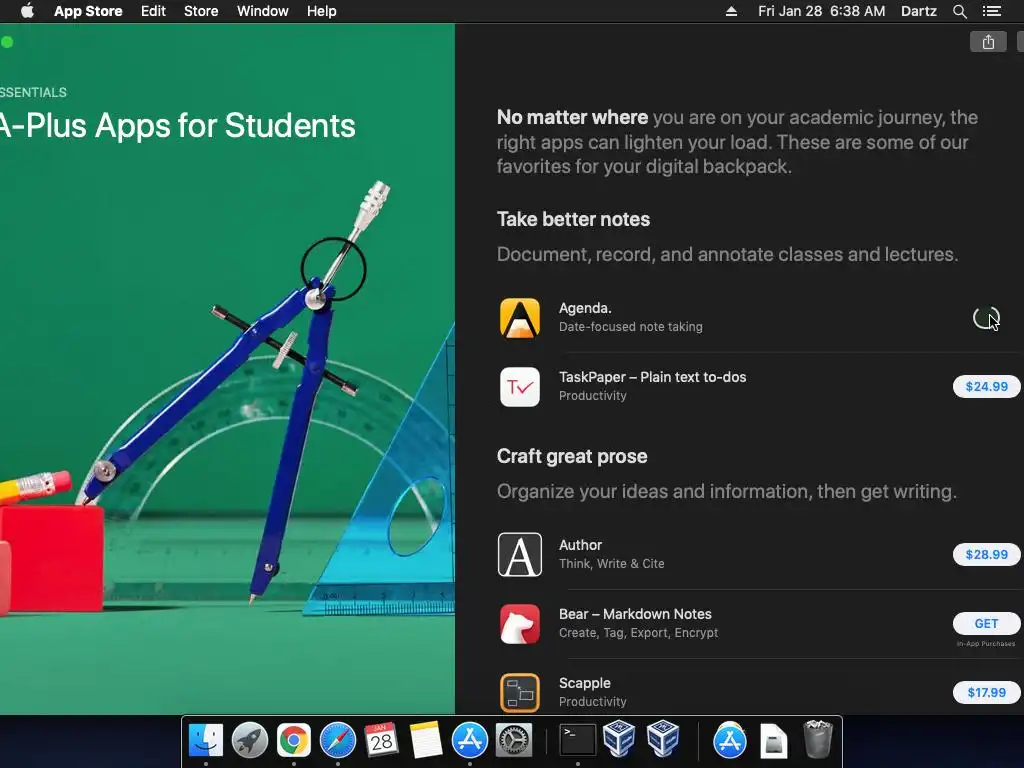Open the Dartz user menu
1024x768 pixels.
(919, 11)
